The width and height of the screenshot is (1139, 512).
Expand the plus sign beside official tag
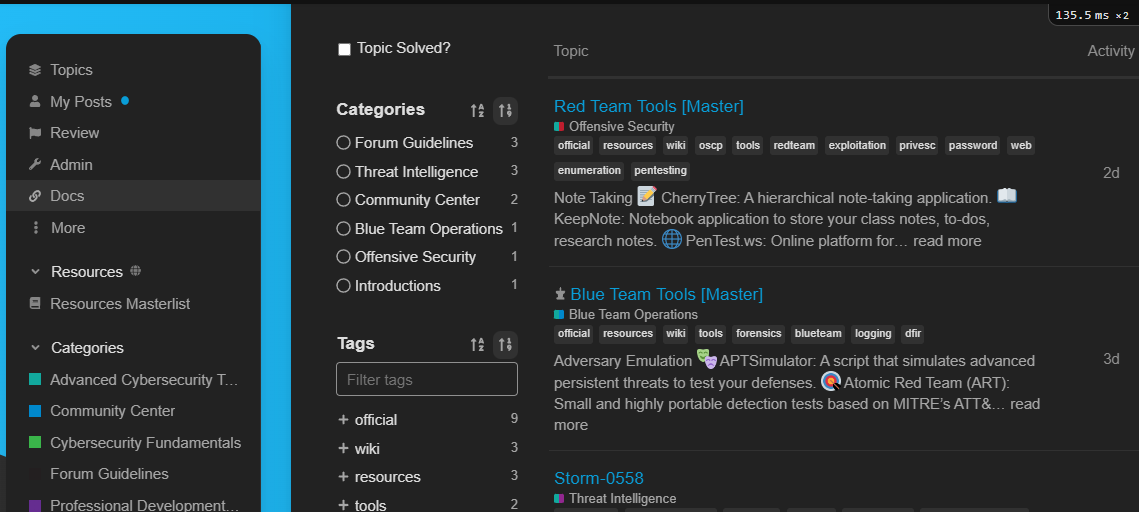pos(343,420)
